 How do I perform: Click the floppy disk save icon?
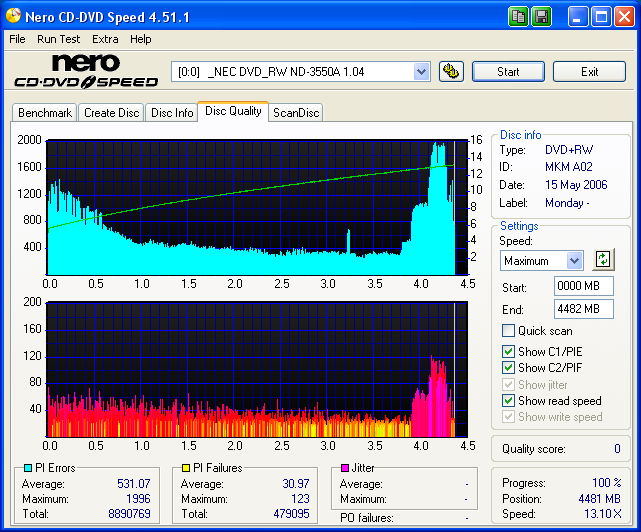[541, 17]
